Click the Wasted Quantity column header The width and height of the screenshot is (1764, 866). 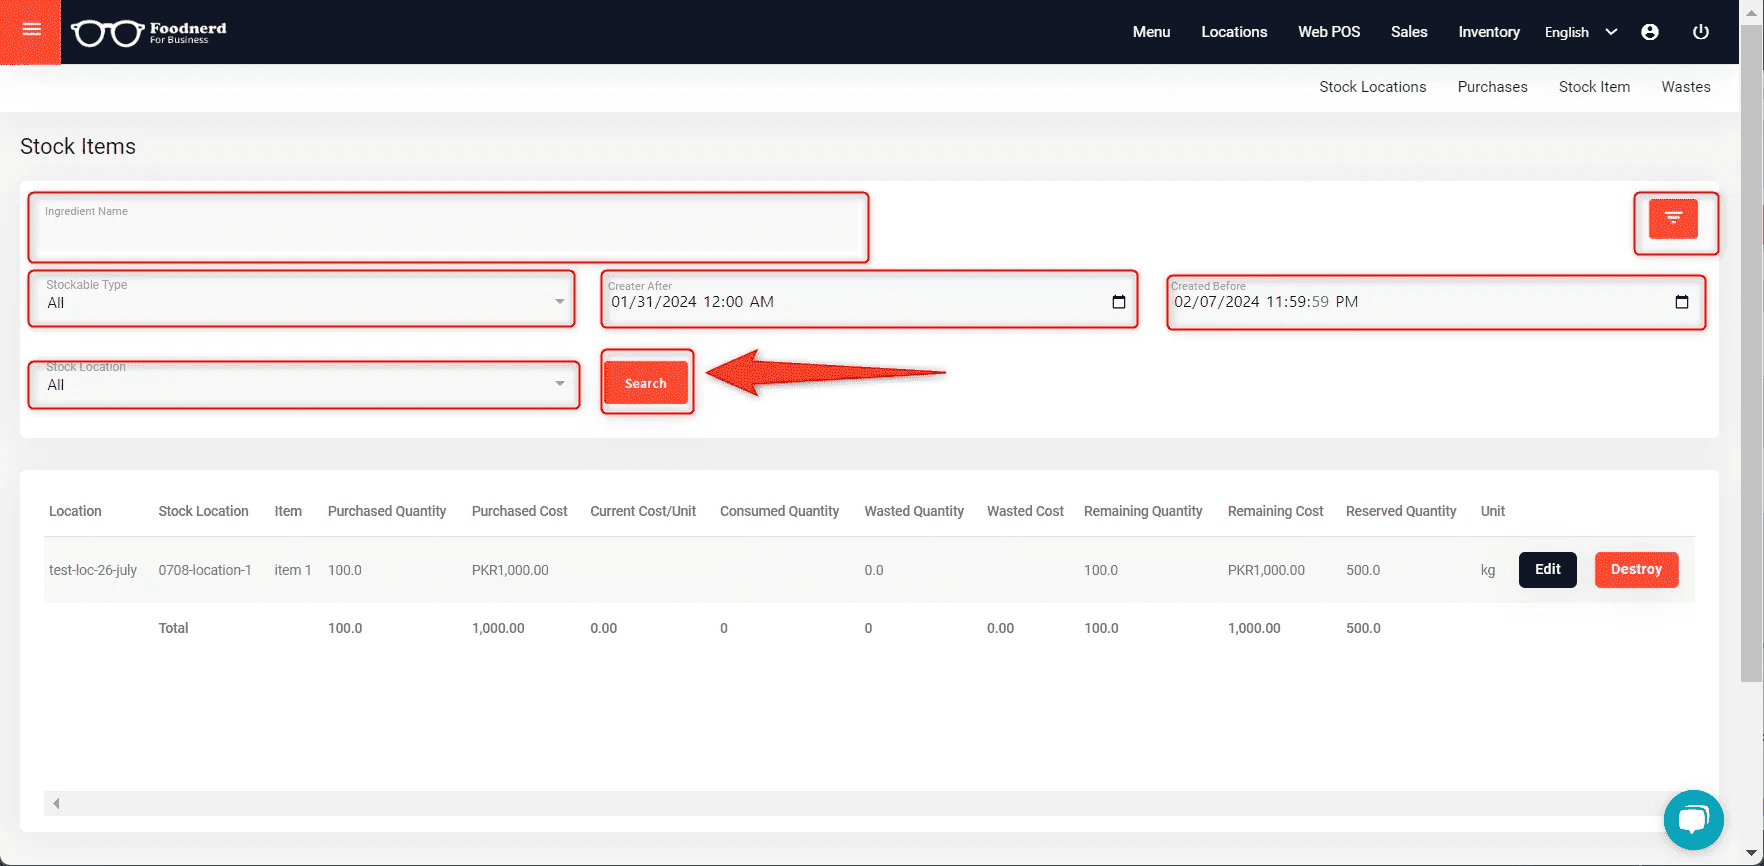(914, 511)
